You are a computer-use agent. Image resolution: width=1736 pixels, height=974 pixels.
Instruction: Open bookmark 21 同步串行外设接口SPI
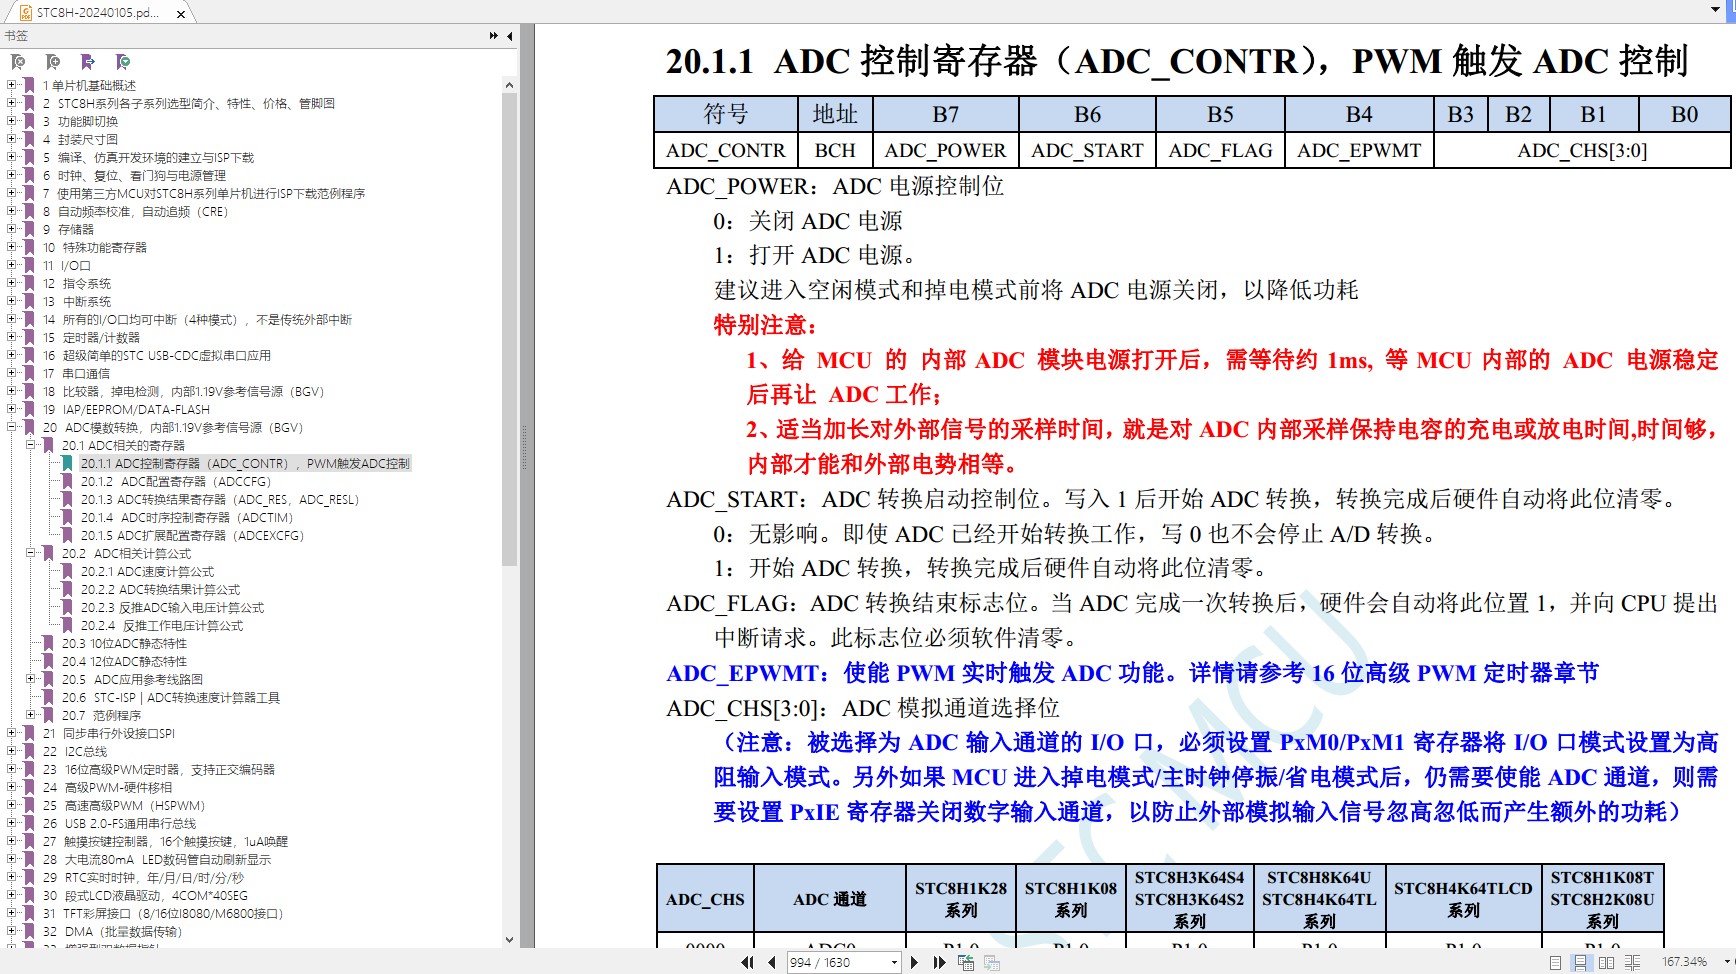pos(108,733)
